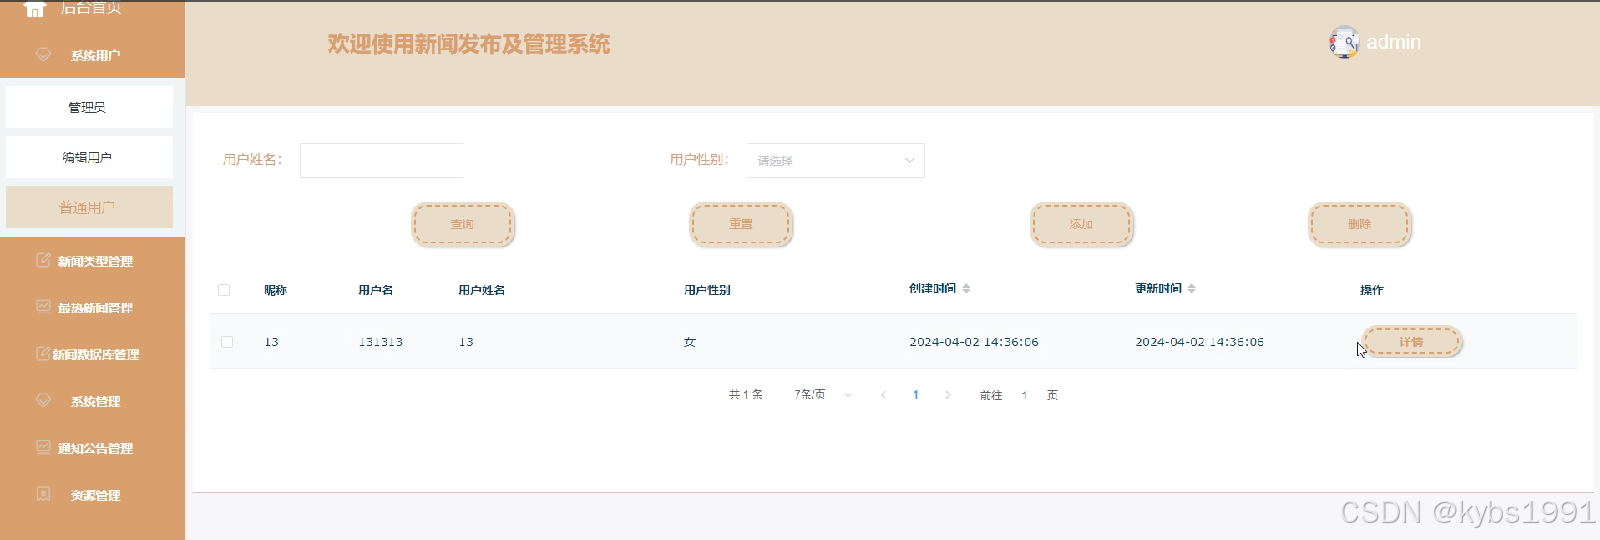Click the home icon beside 后台首页

tap(35, 9)
